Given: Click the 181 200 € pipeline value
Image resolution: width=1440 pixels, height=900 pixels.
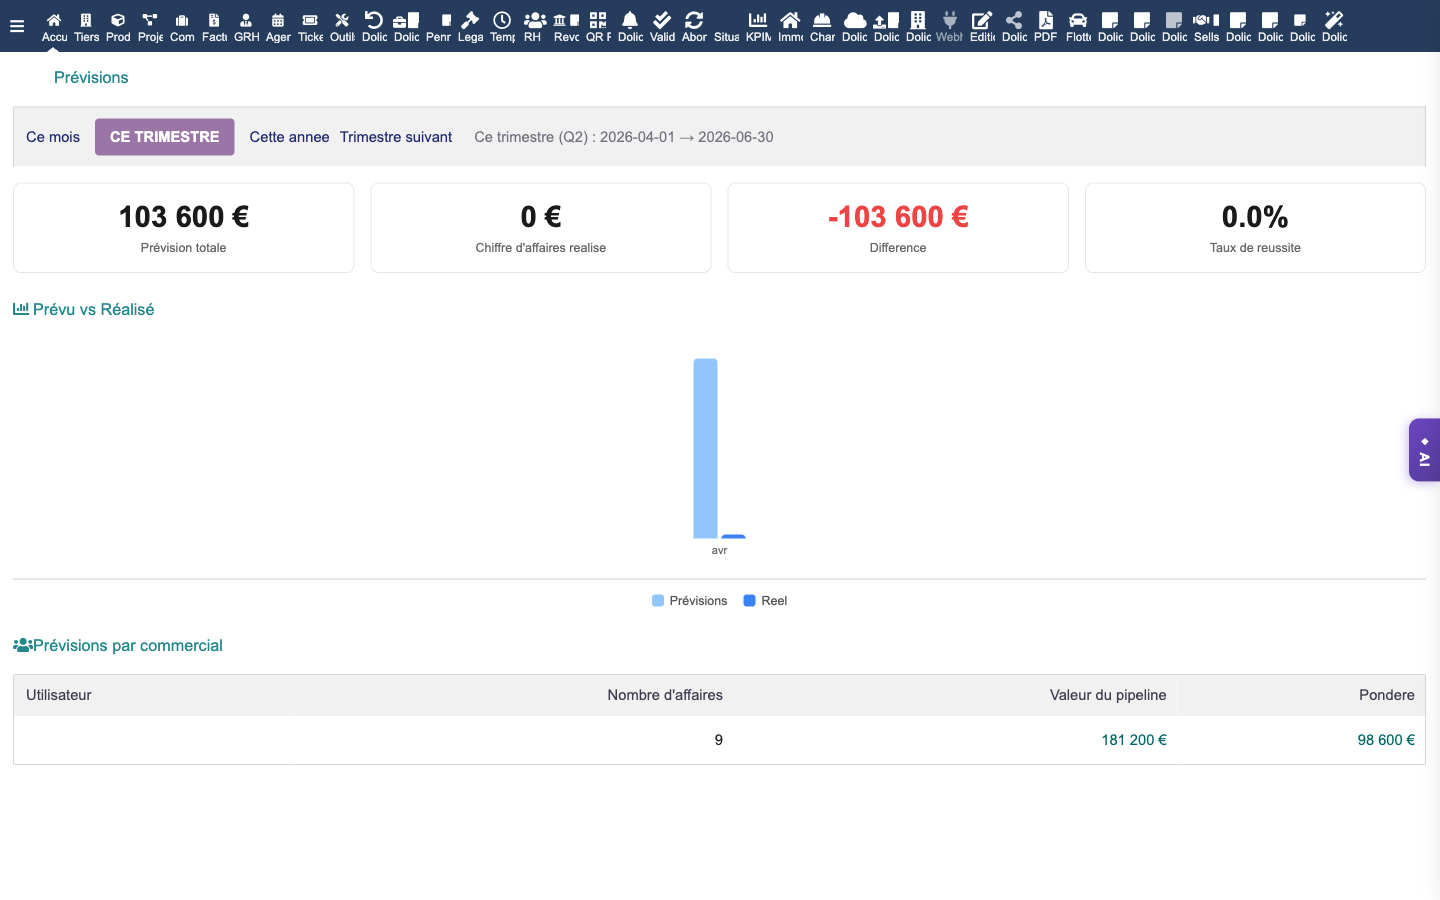Looking at the screenshot, I should pos(1134,740).
